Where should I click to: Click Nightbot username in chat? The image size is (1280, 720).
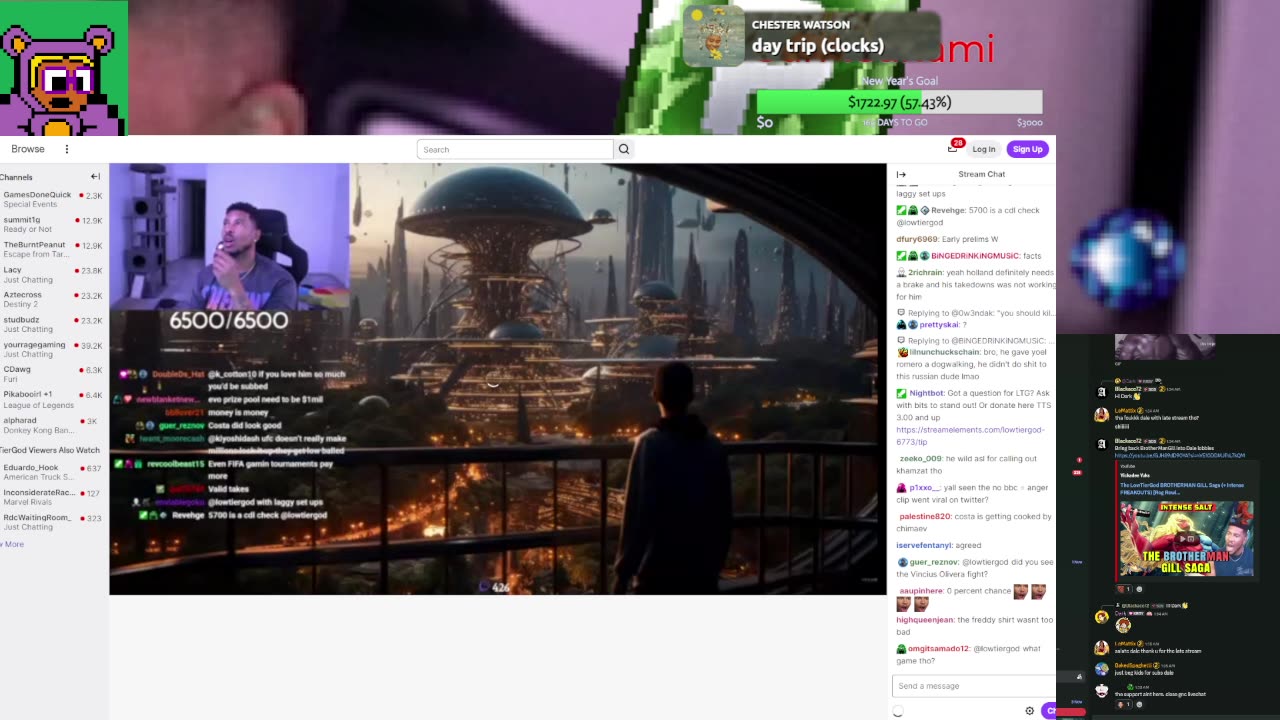[926, 393]
